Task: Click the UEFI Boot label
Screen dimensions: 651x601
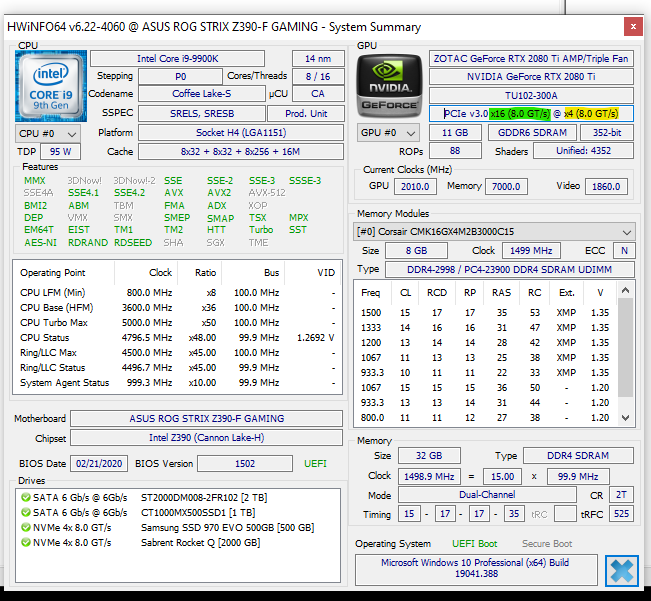Action: 475,544
